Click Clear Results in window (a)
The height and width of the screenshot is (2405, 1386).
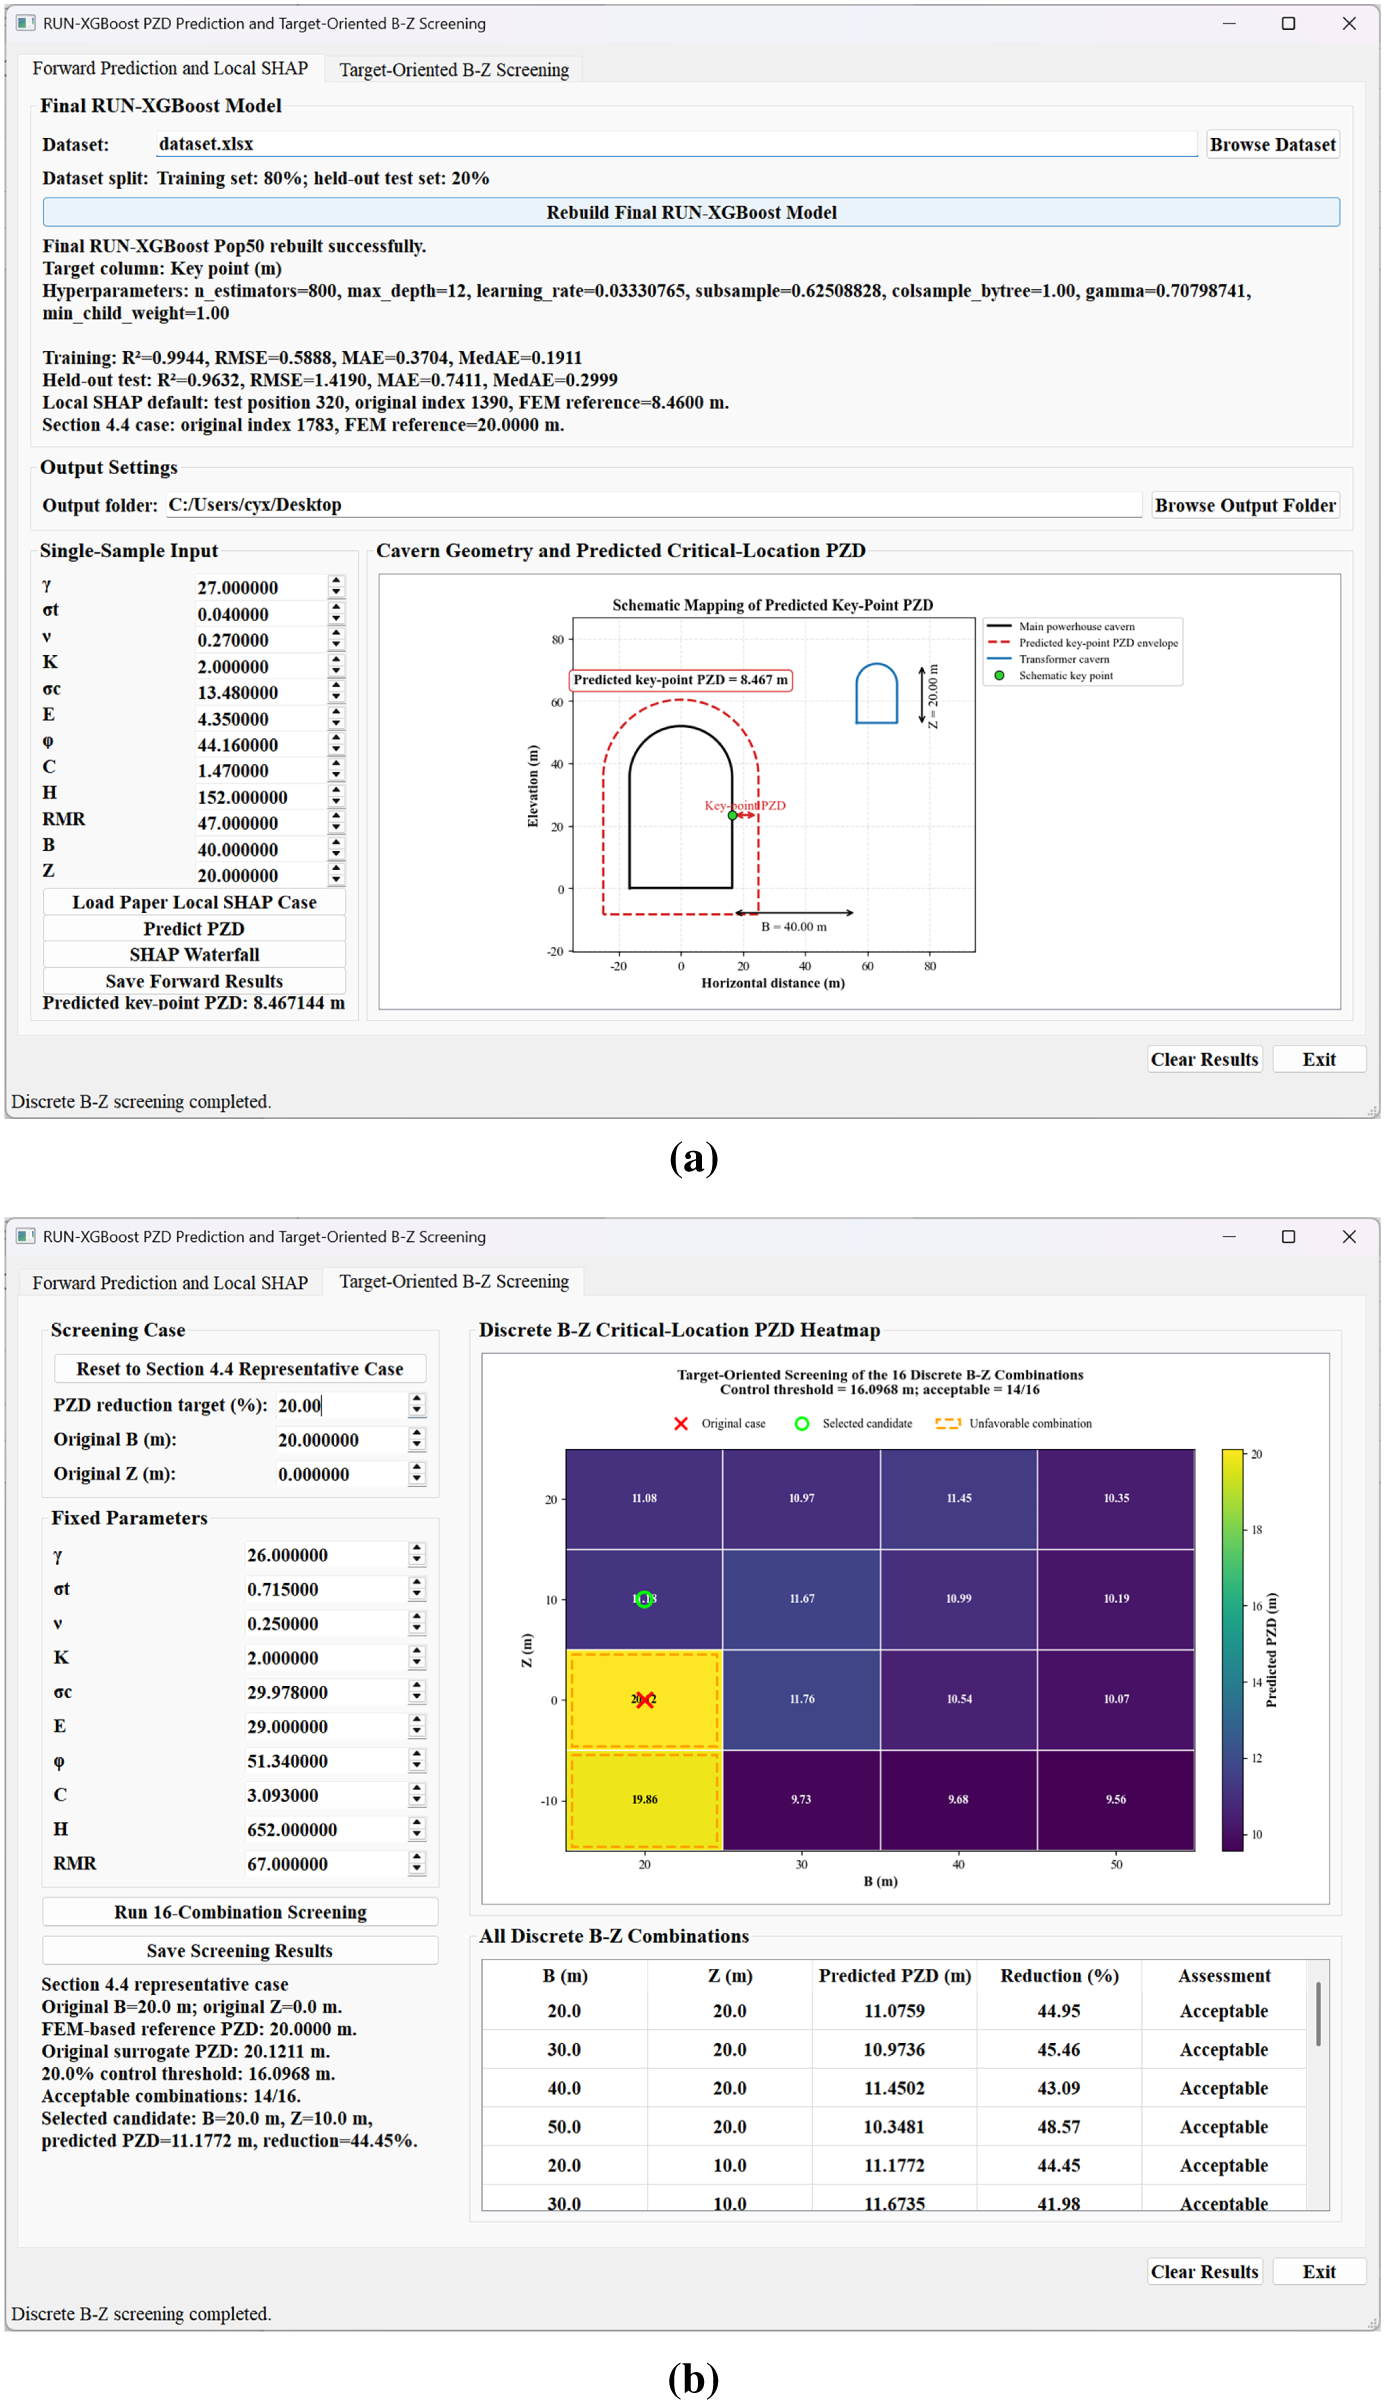[1205, 1059]
